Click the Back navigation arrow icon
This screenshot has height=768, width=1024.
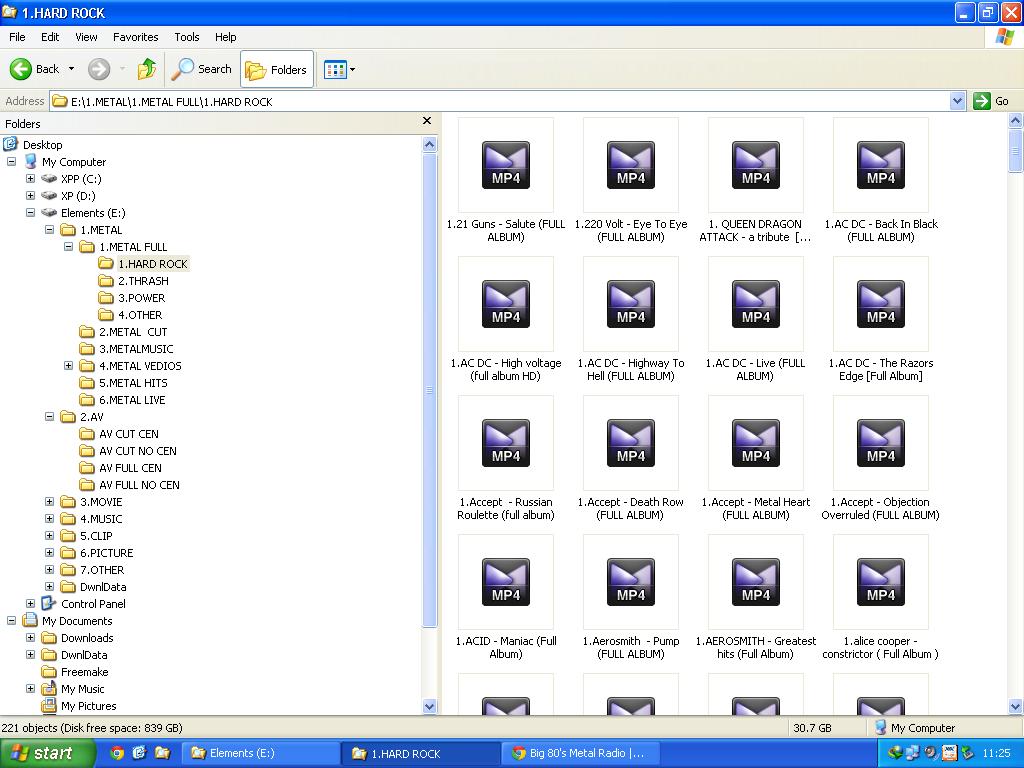21,69
